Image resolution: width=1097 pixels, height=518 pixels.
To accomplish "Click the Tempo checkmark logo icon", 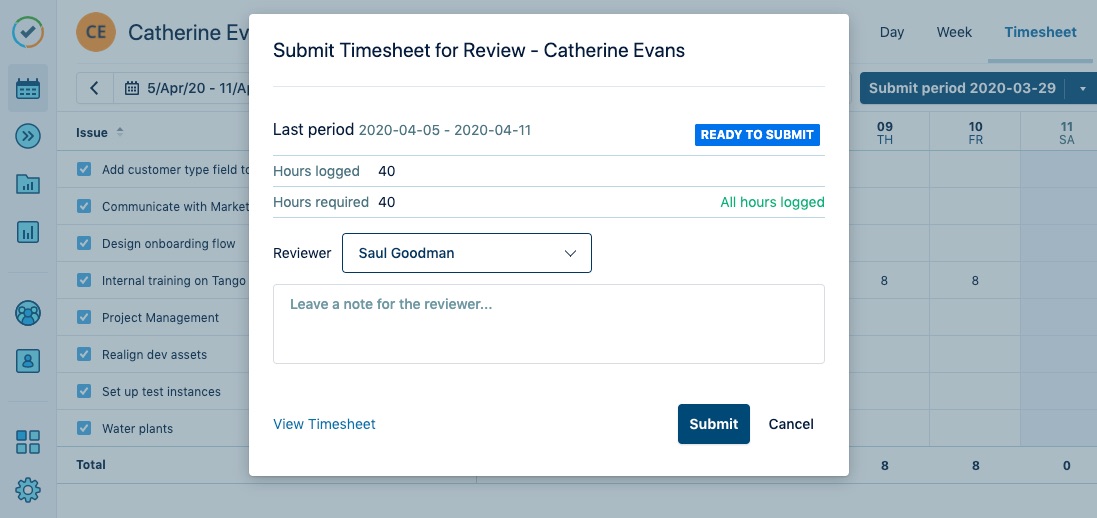I will [28, 31].
